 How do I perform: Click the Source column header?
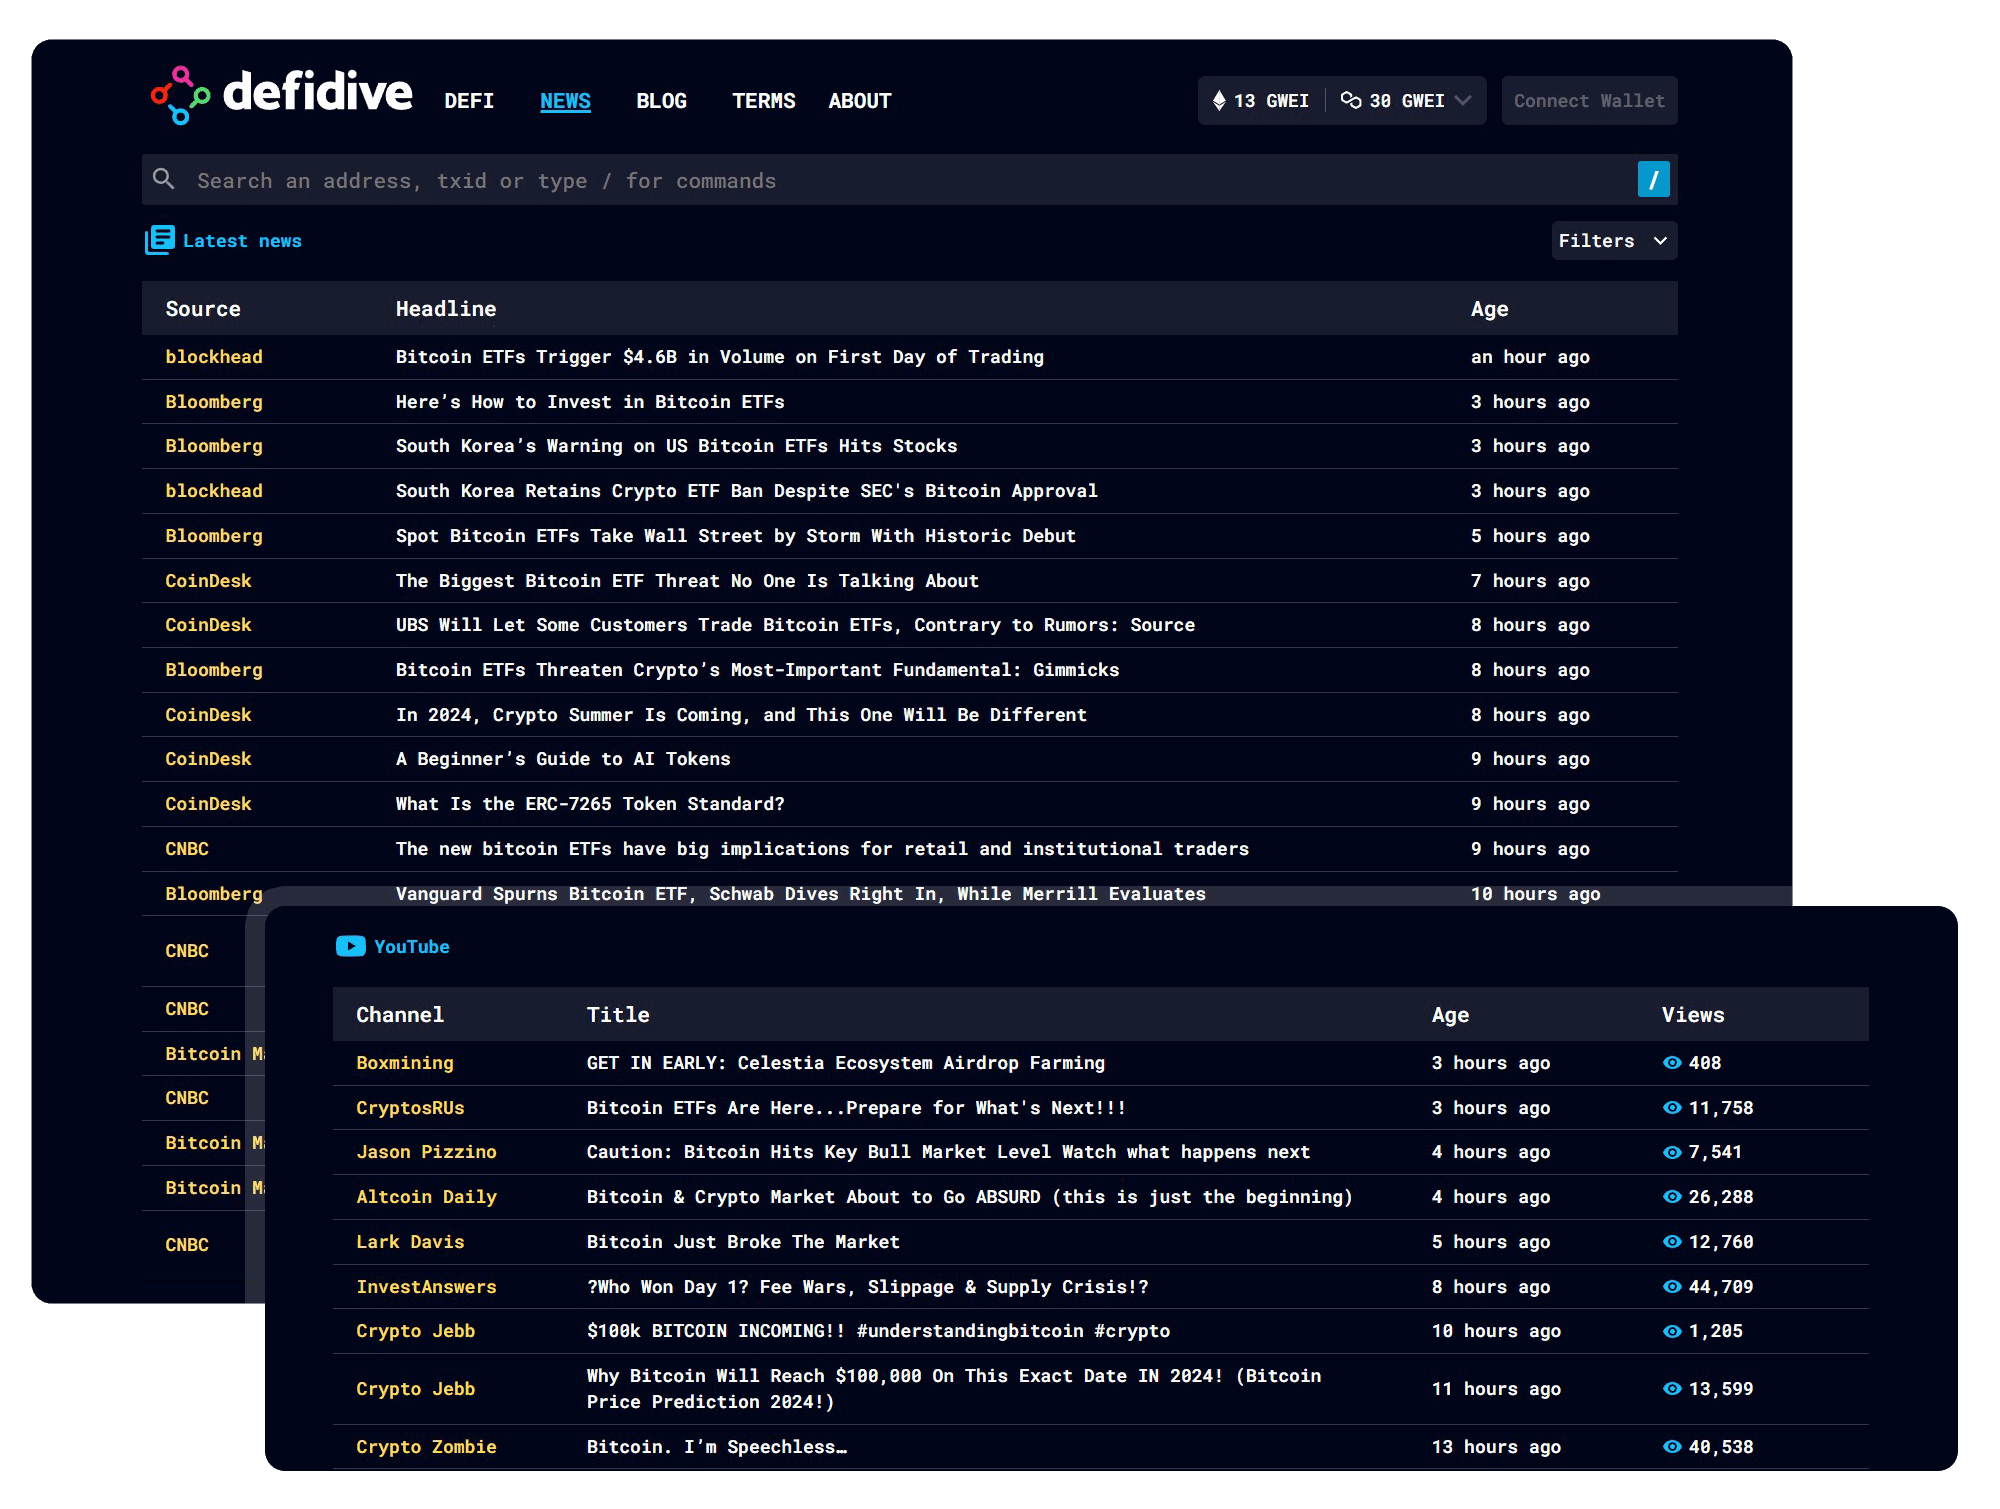[x=203, y=309]
